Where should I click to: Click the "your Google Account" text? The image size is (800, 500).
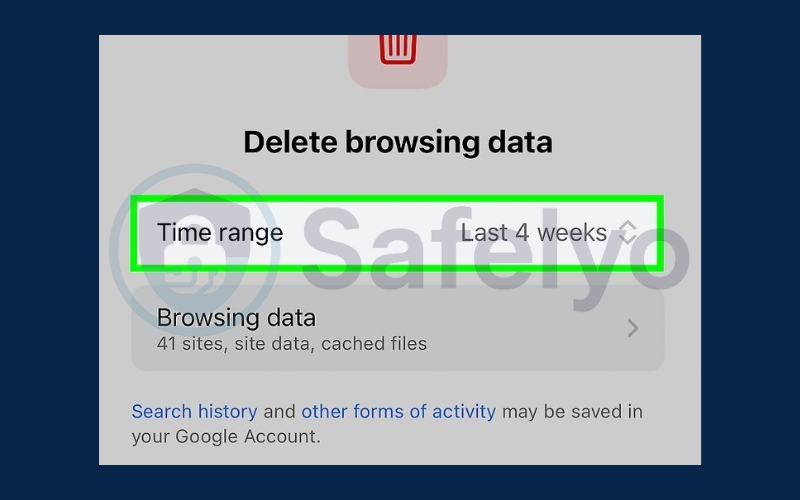(x=224, y=436)
